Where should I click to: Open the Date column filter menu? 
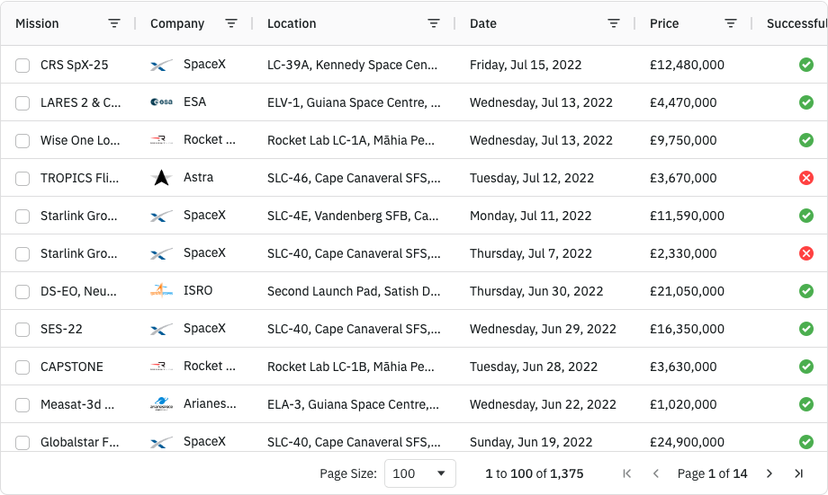tap(614, 23)
